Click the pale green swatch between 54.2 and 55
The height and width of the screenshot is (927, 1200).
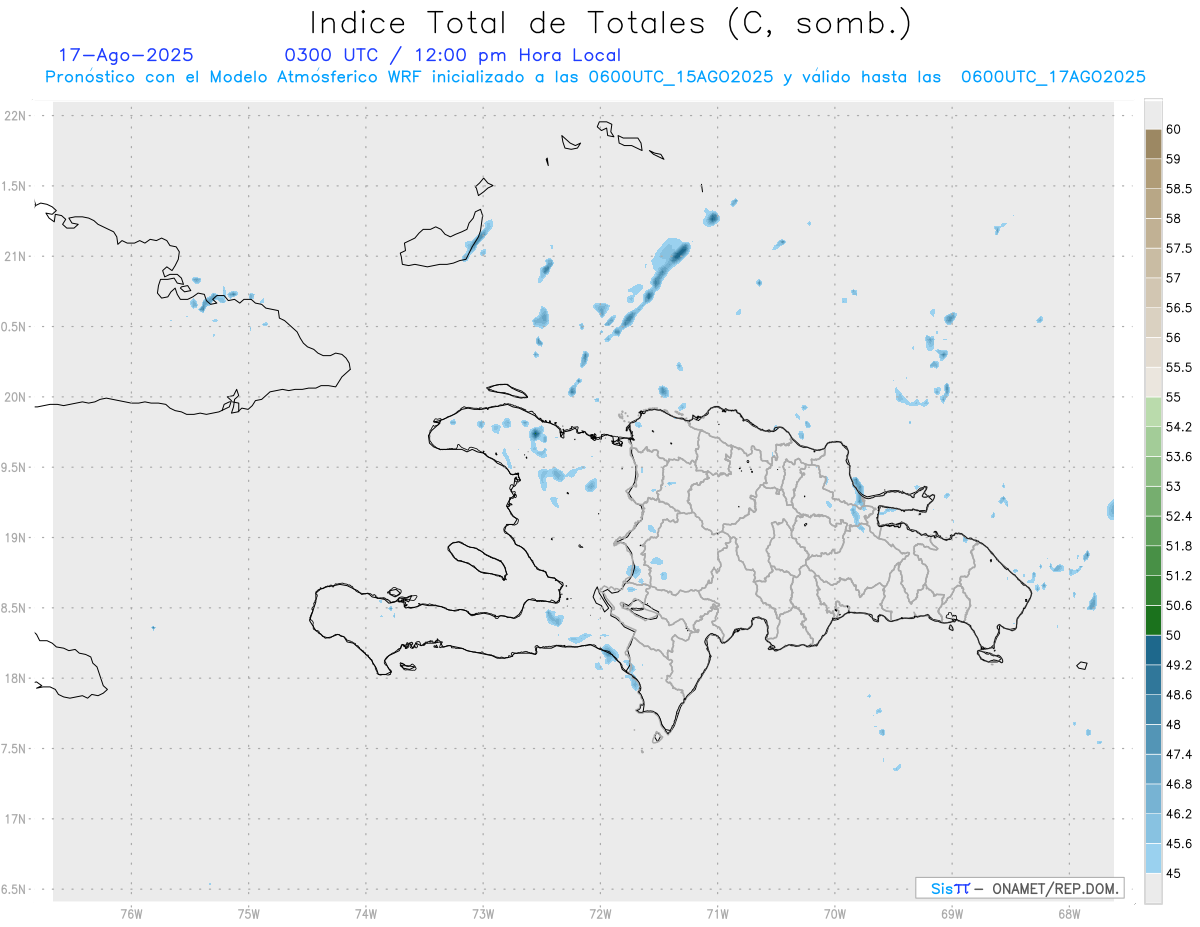(x=1153, y=412)
